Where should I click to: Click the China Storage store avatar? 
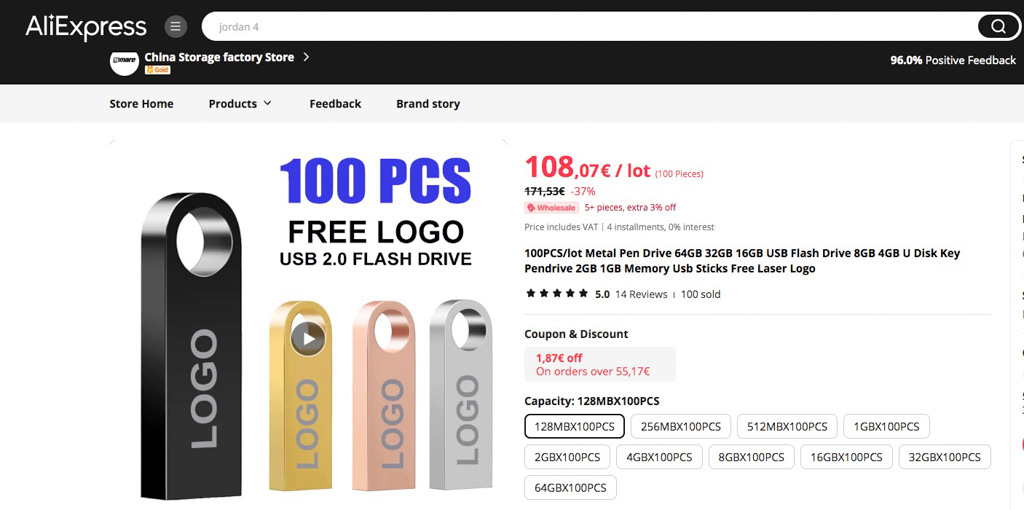click(x=124, y=63)
